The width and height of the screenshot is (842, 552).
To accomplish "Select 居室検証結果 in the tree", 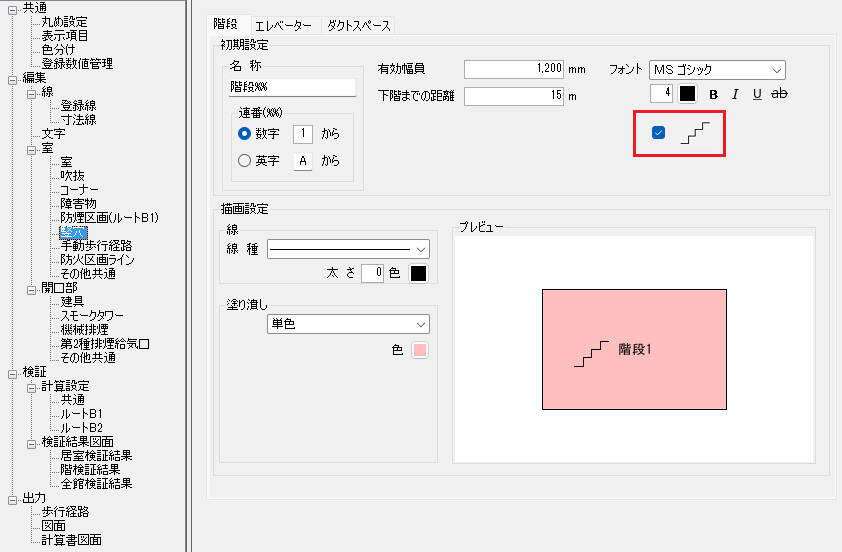I will [x=96, y=456].
